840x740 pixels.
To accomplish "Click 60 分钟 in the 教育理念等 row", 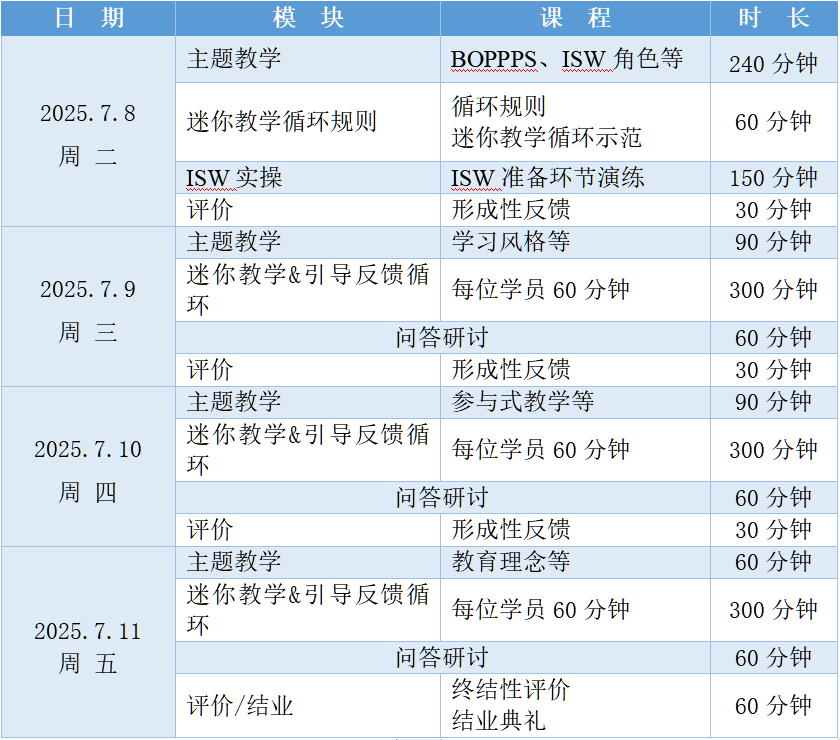I will tap(774, 563).
